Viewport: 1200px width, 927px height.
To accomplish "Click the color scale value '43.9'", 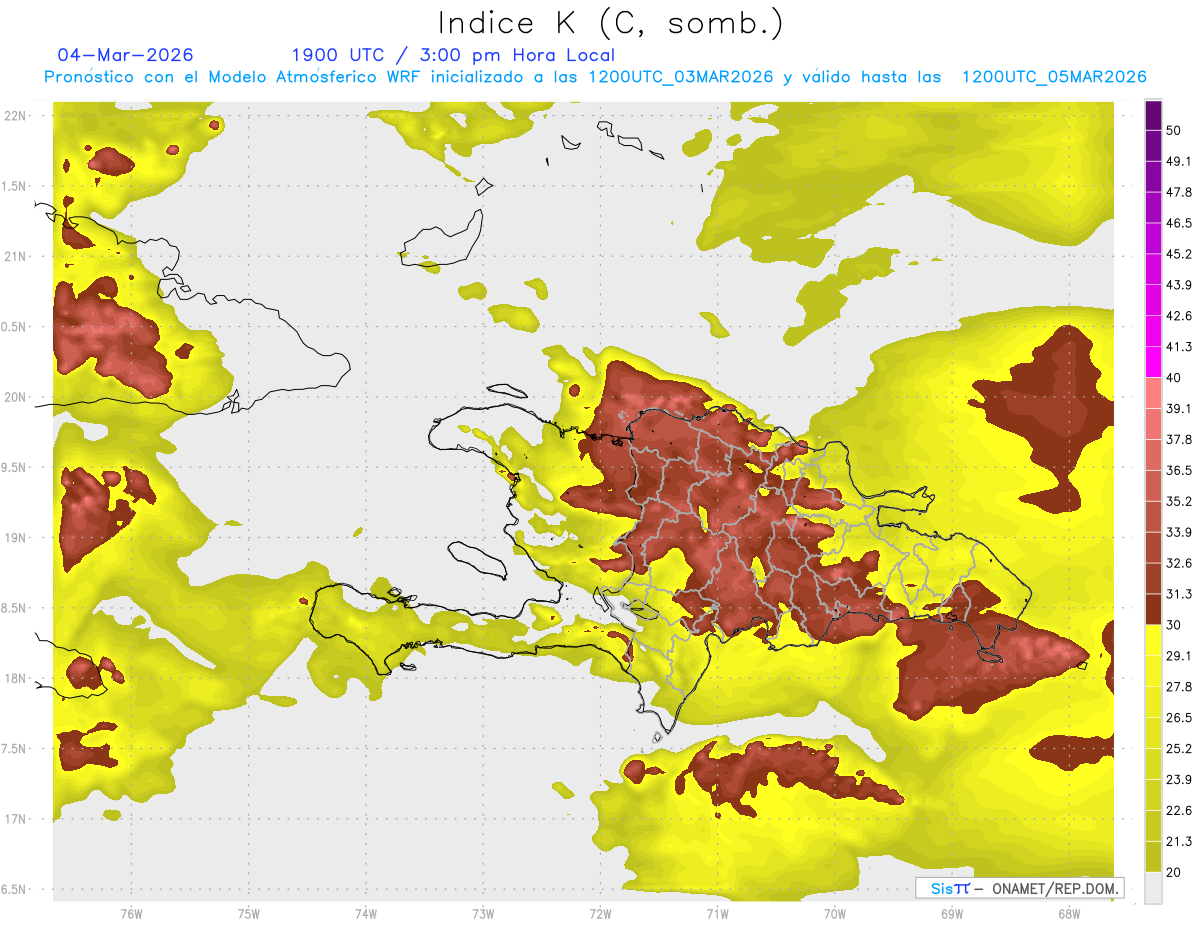I will [1179, 285].
